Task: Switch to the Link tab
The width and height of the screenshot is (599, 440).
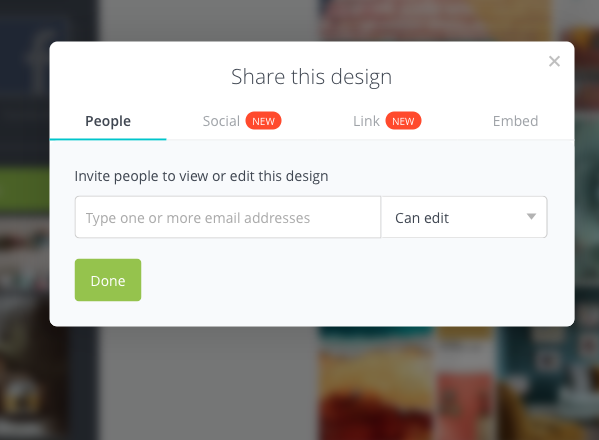Action: click(366, 121)
